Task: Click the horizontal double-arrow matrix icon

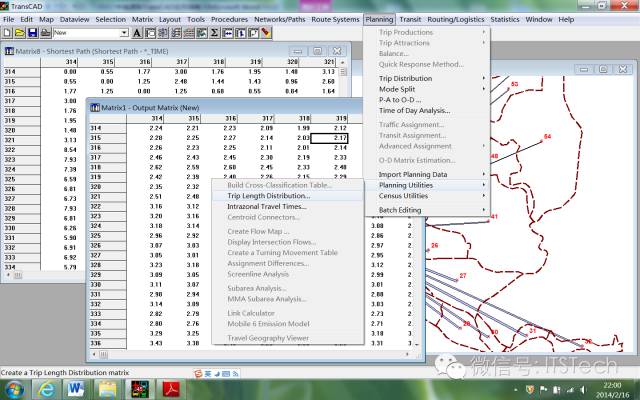Action: click(x=228, y=33)
